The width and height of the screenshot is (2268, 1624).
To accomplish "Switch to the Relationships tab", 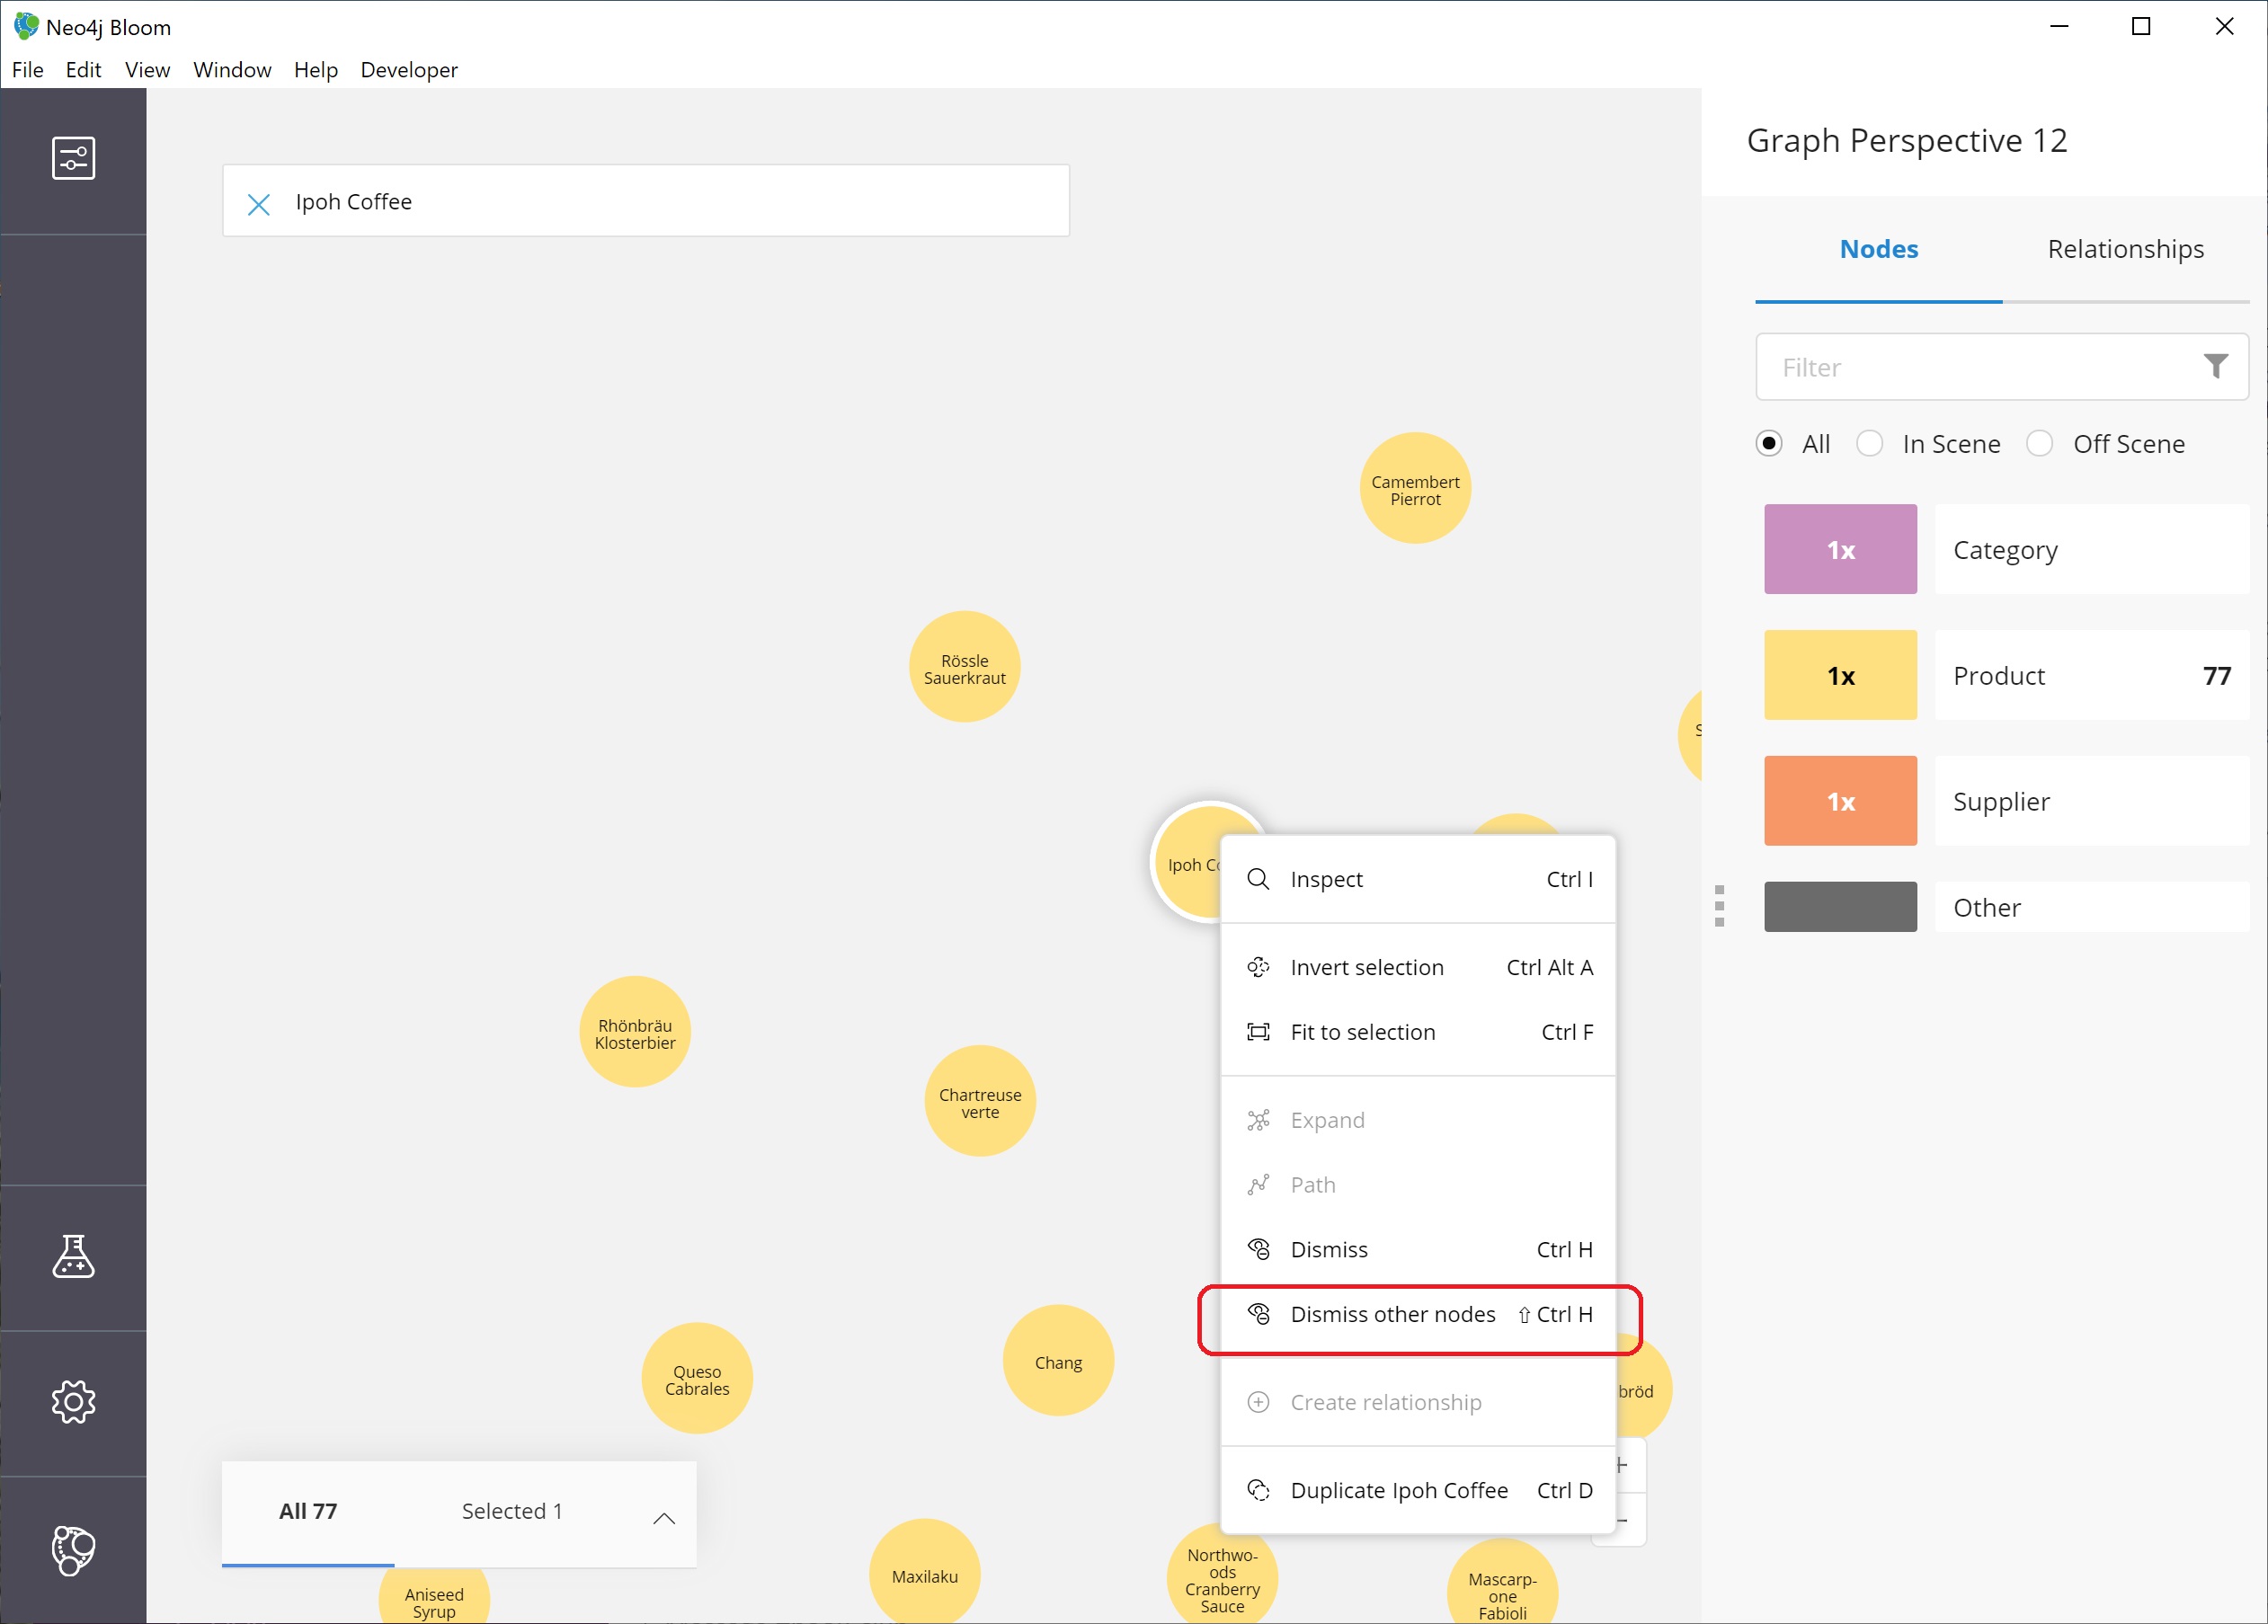I will tap(2126, 248).
